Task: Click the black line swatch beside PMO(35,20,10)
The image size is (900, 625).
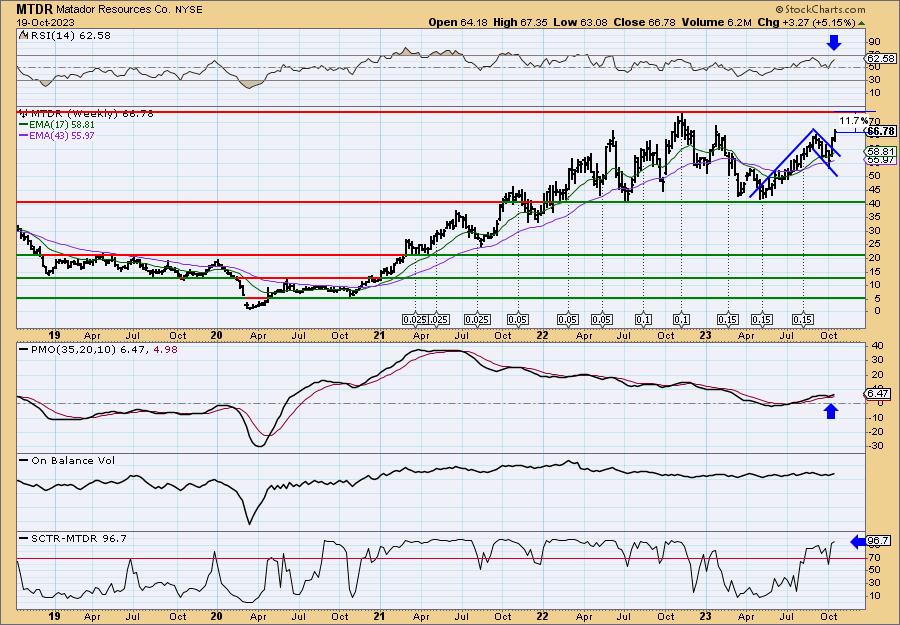Action: [24, 350]
